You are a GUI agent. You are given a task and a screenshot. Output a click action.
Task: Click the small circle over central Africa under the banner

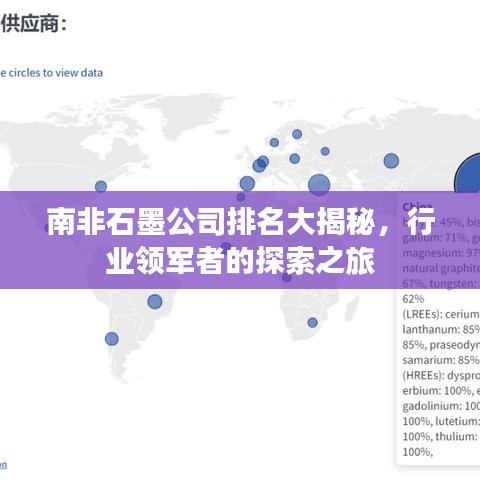point(287,277)
